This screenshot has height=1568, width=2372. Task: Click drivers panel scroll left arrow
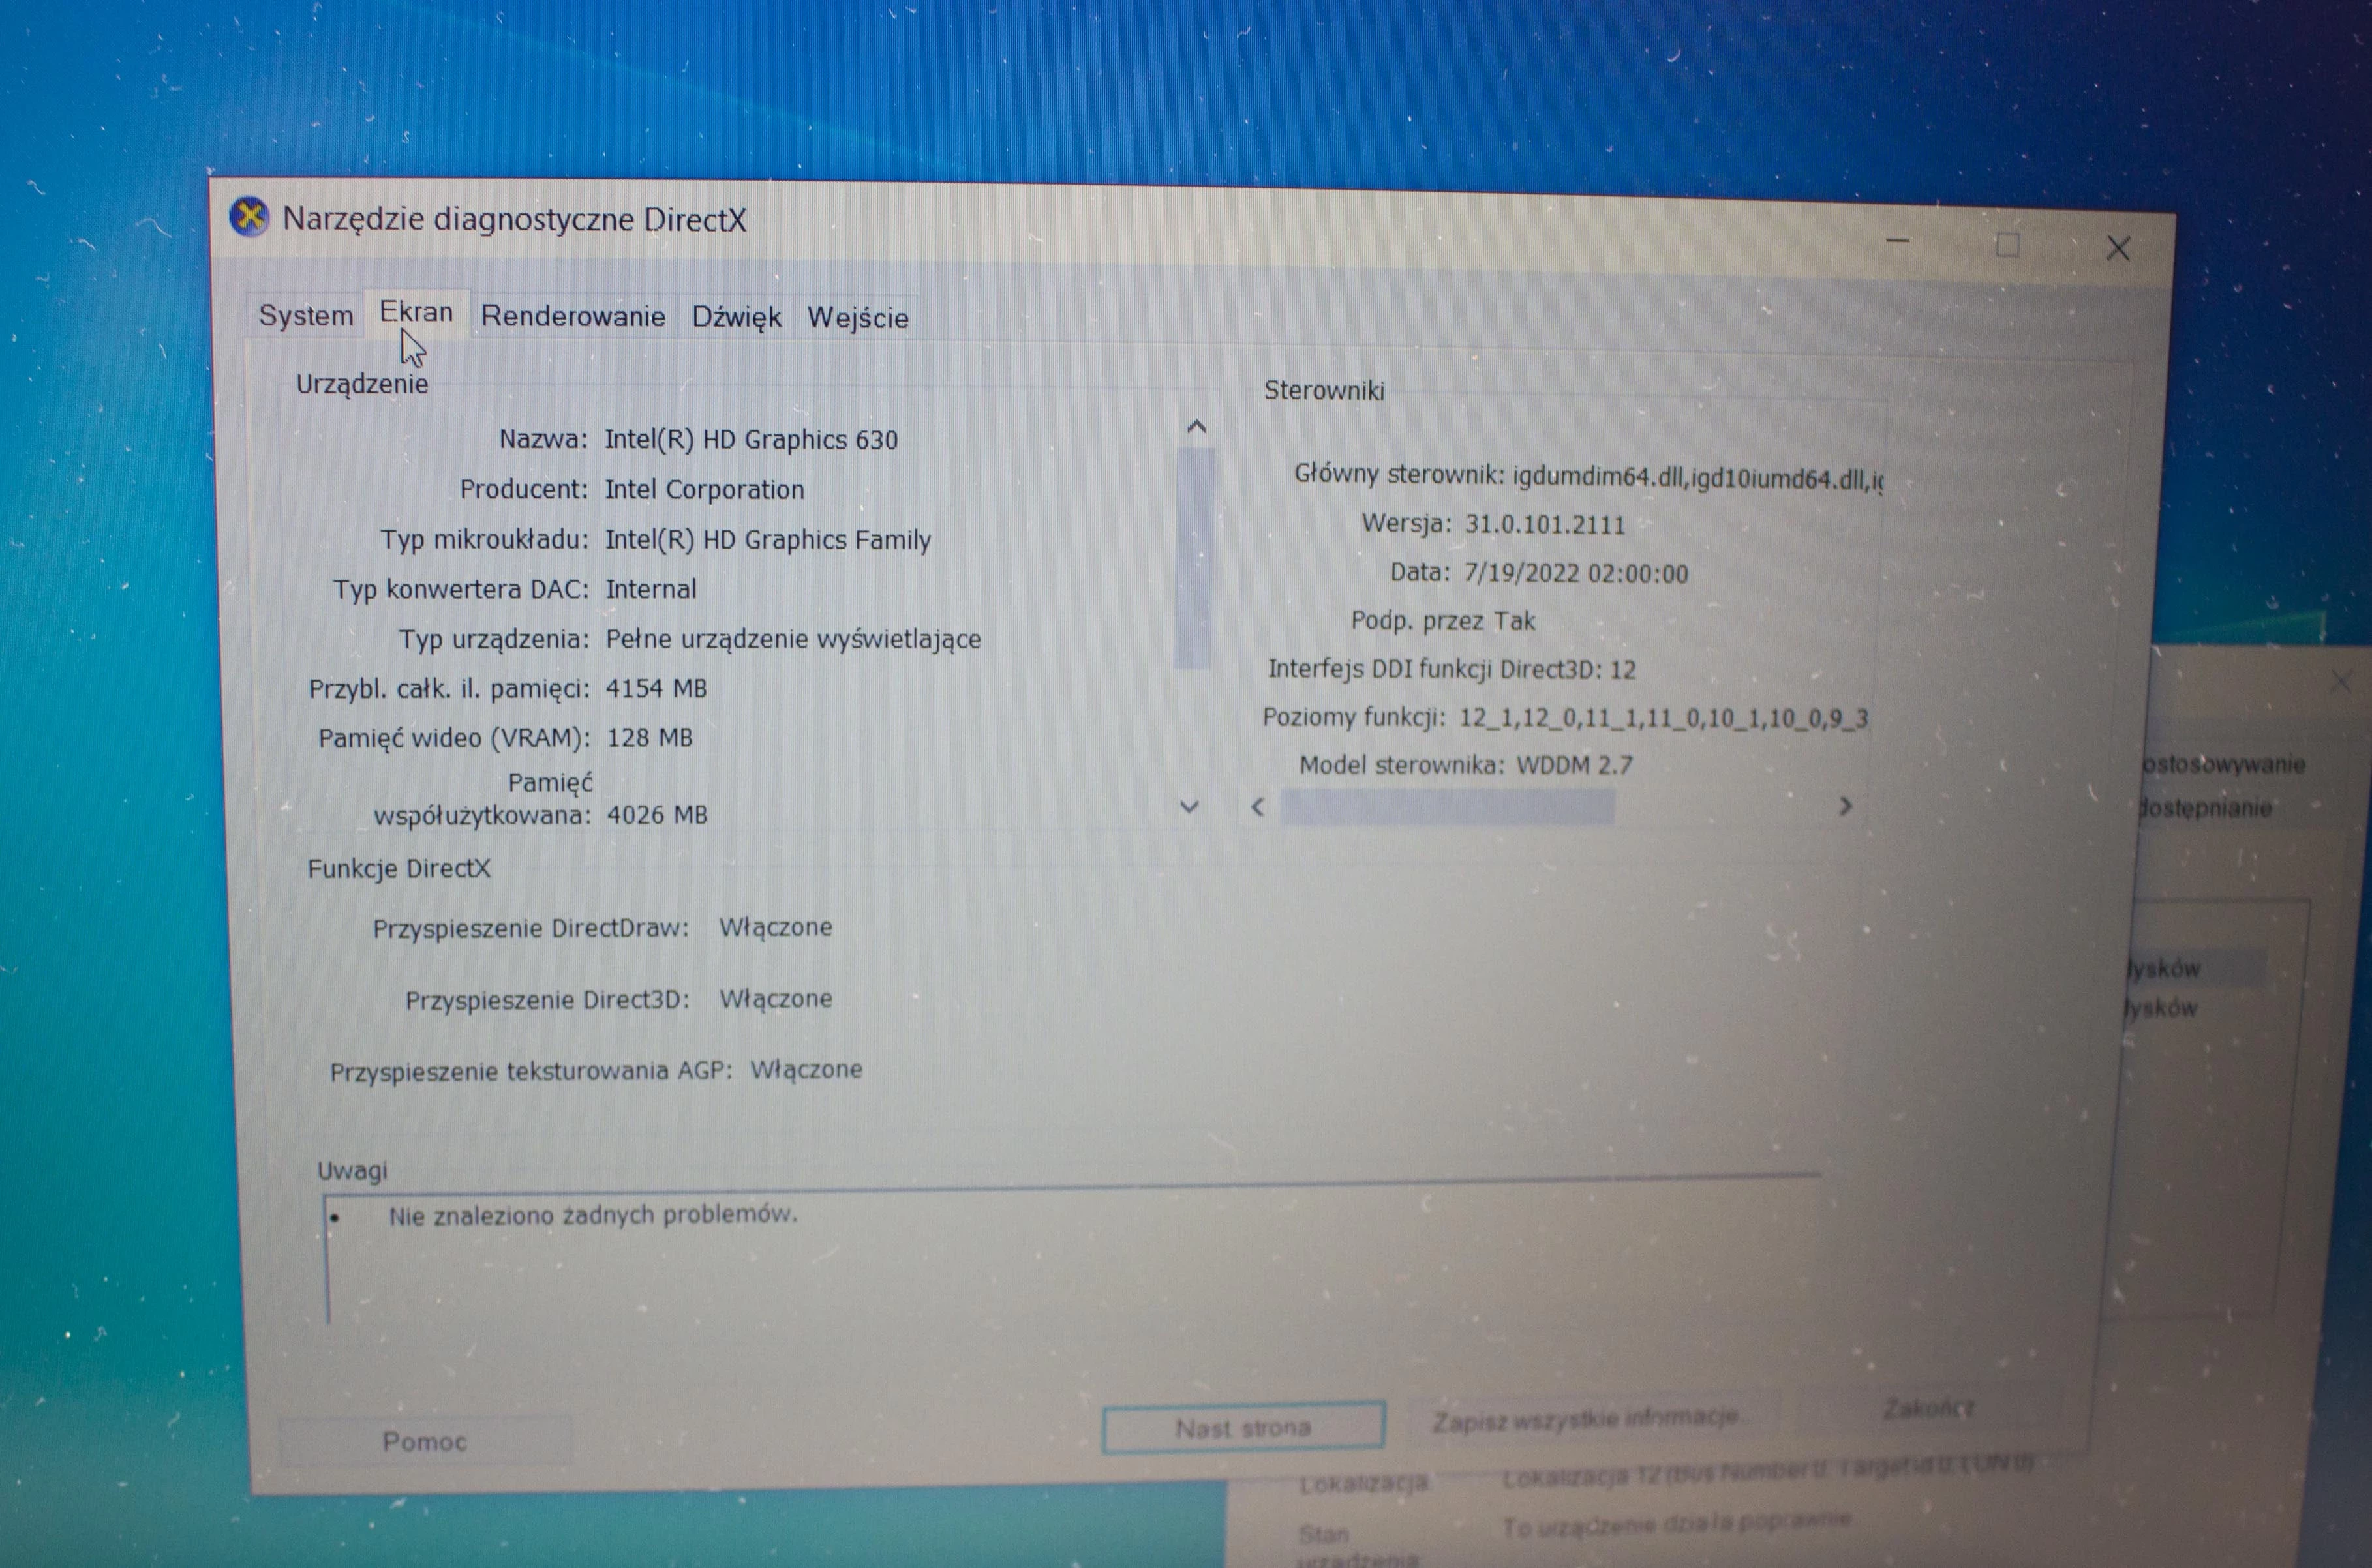1258,806
